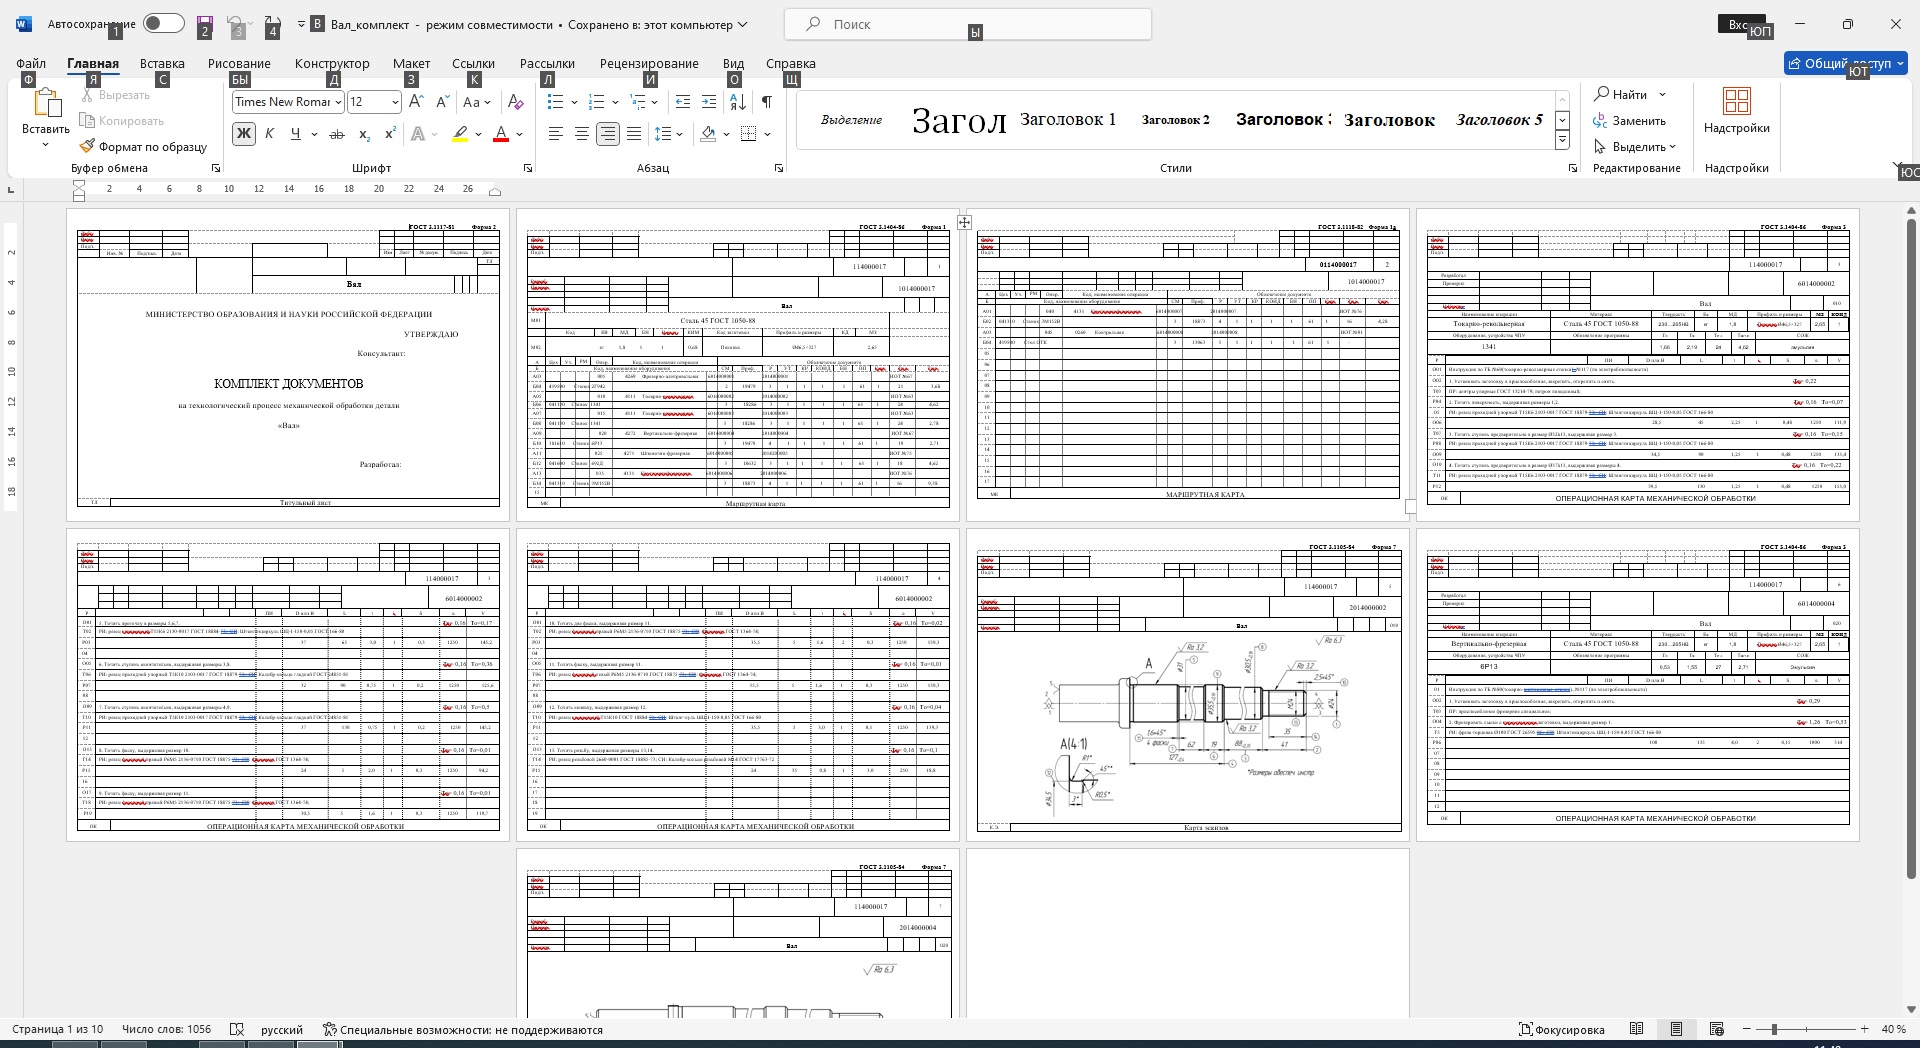Open the Вставка ribbon tab

[162, 63]
